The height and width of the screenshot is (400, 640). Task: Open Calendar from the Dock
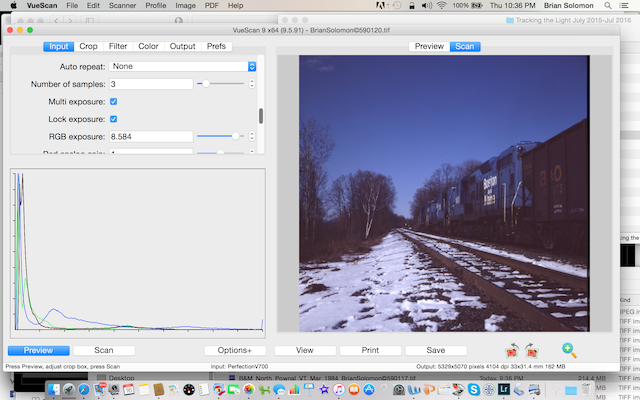(129, 390)
